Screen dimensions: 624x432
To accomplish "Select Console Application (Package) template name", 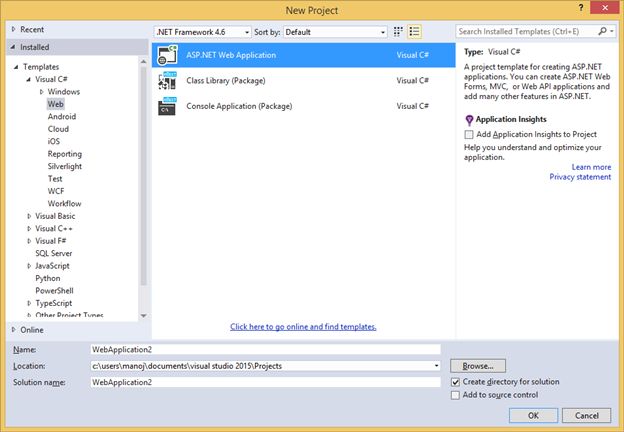I will click(x=239, y=106).
